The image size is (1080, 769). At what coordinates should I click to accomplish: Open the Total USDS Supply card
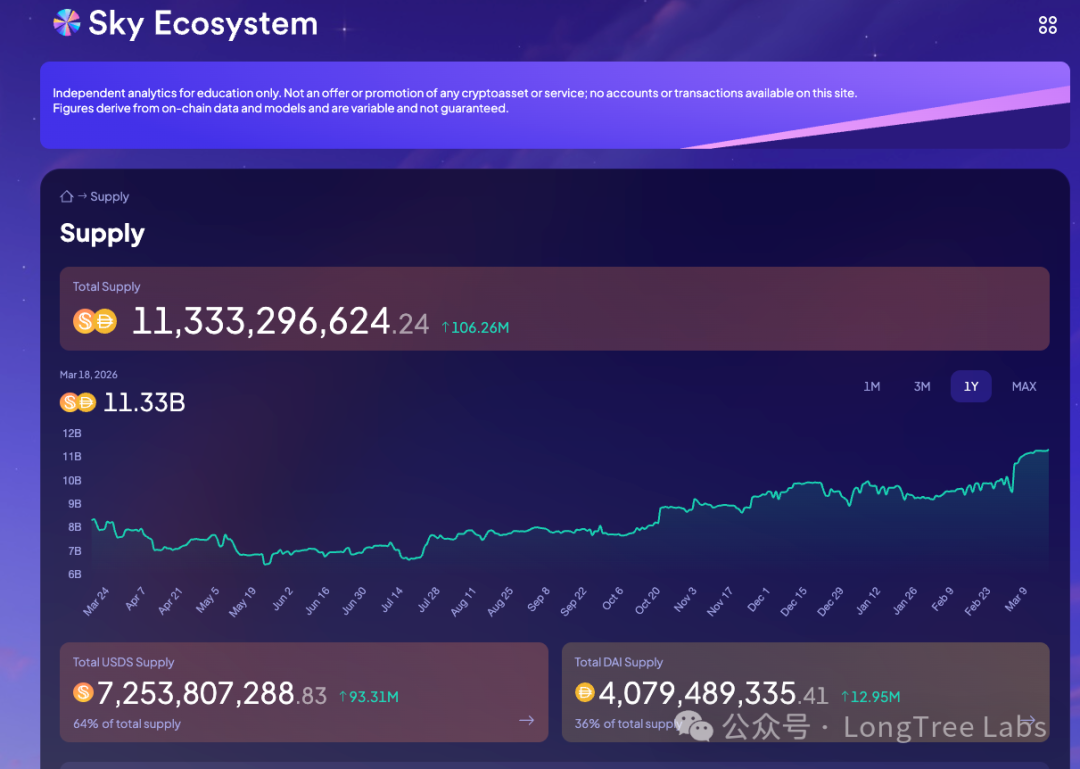point(304,693)
